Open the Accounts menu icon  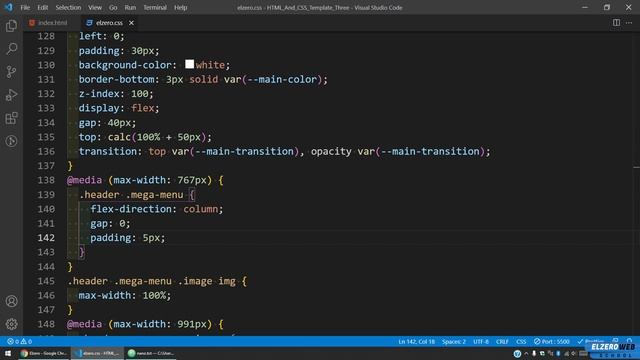pyautogui.click(x=11, y=301)
